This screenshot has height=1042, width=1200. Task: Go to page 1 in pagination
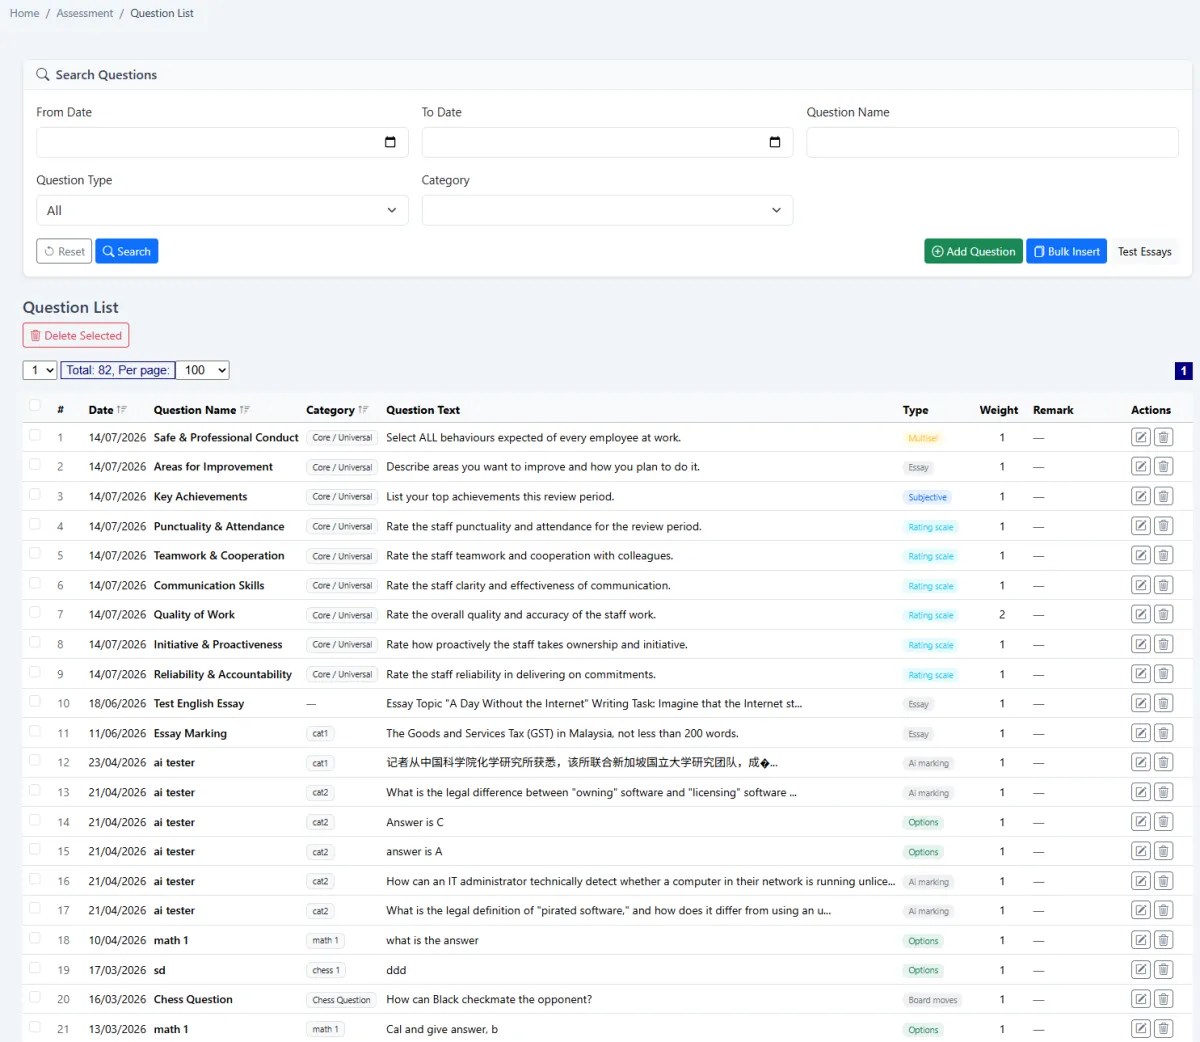pyautogui.click(x=1183, y=371)
